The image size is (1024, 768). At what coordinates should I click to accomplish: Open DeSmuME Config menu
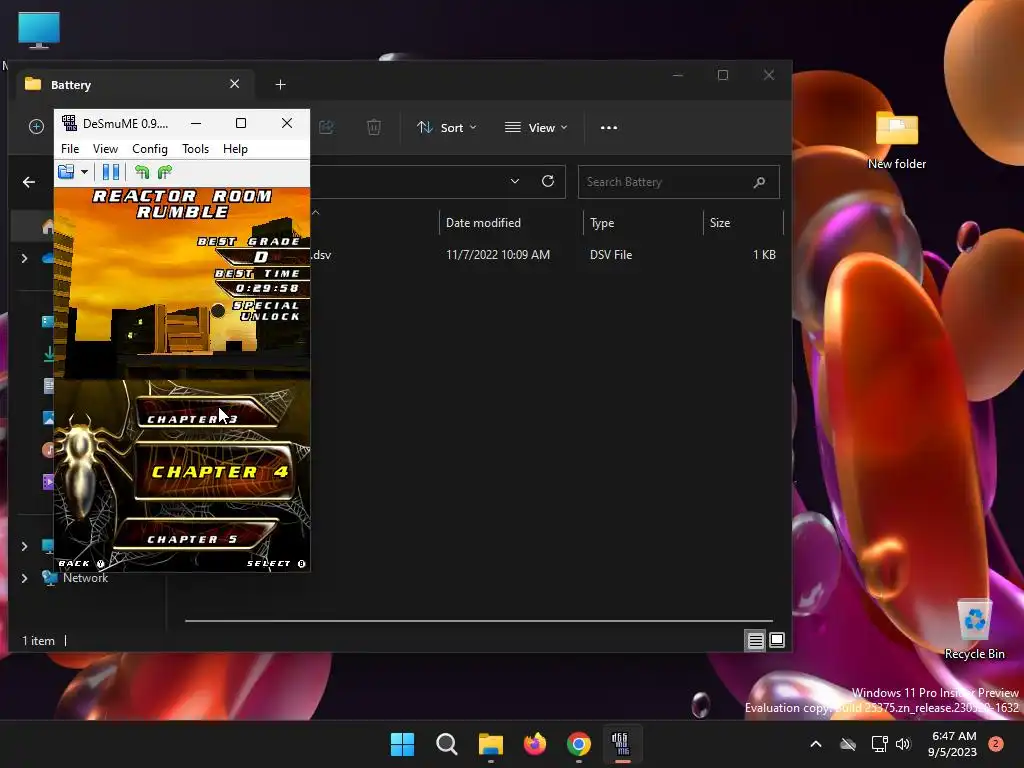tap(150, 149)
